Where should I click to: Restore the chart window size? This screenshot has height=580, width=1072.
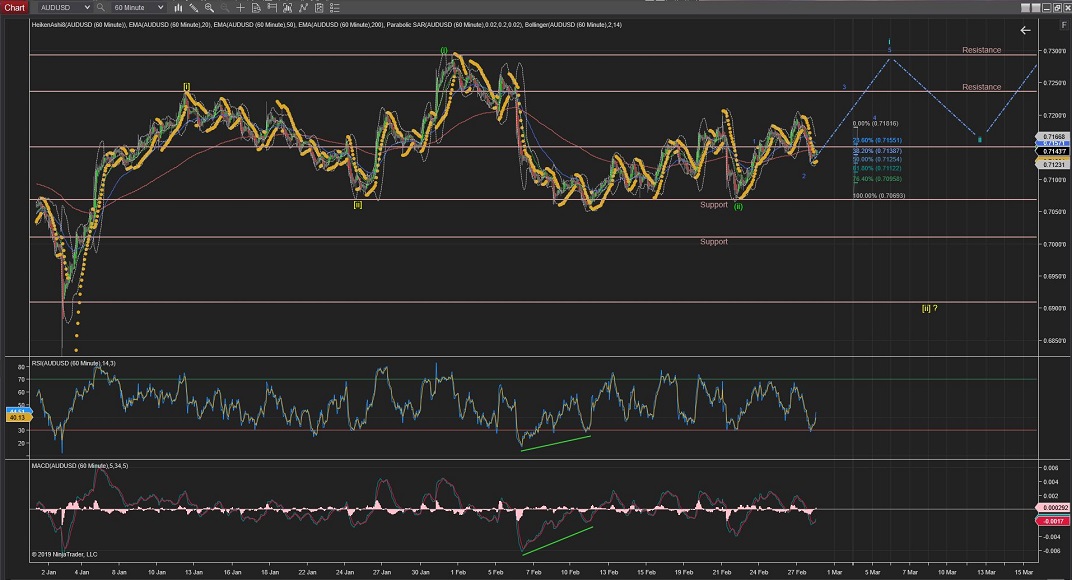1057,8
